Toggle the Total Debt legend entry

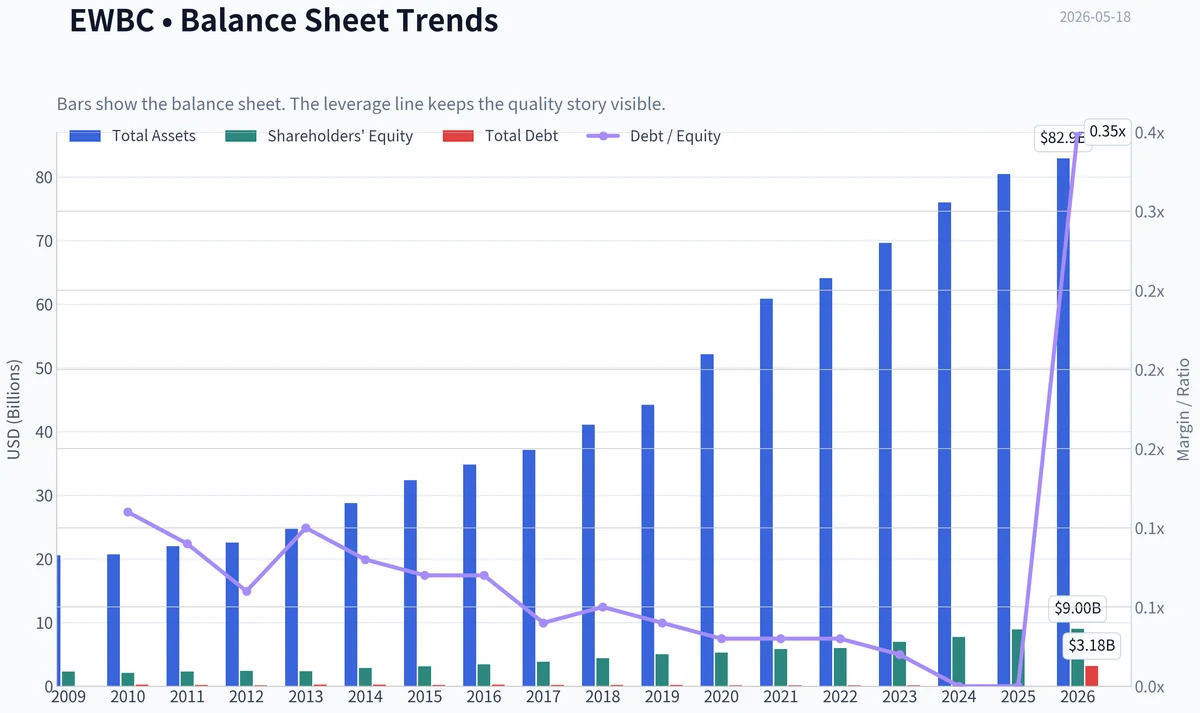click(x=500, y=136)
